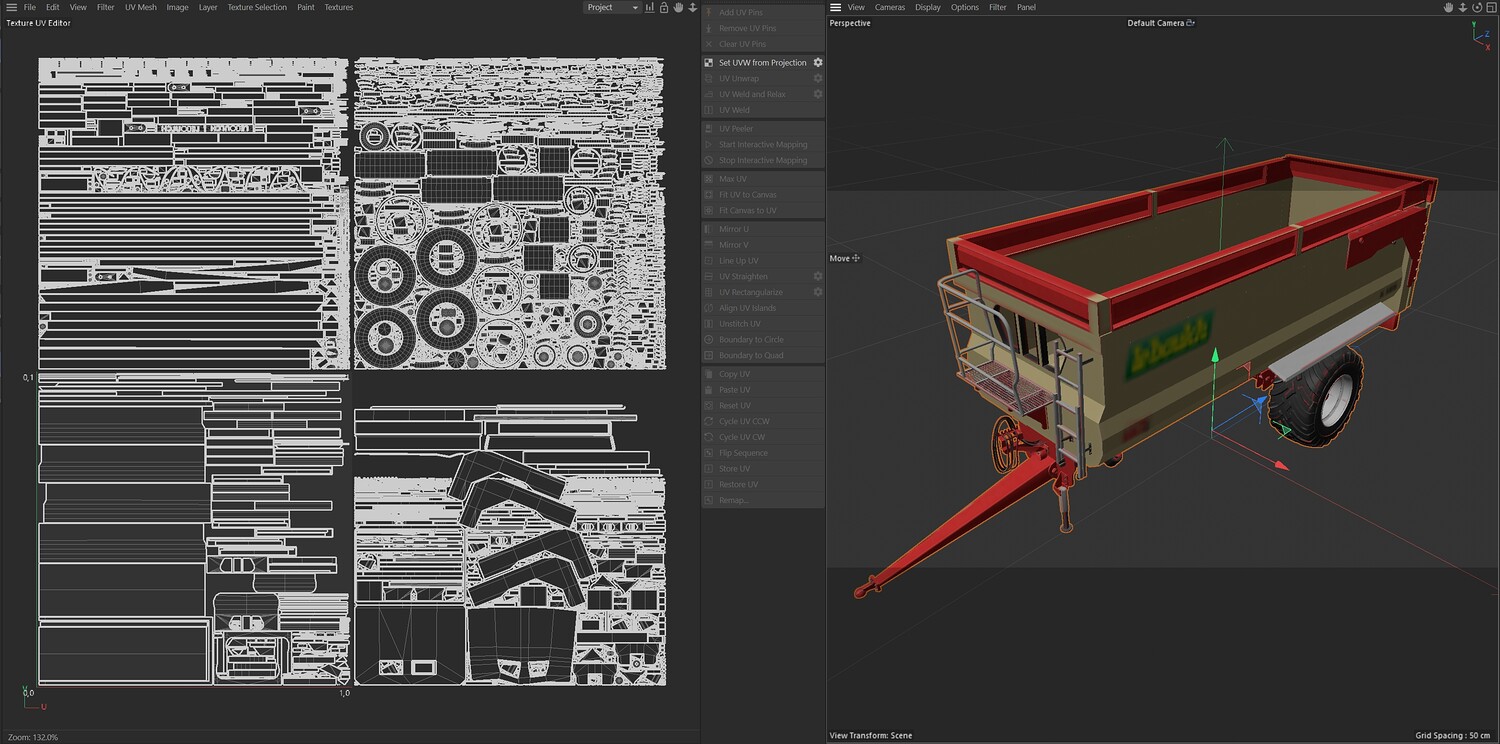Click the viewport orbit rotate icon
The image size is (1500, 744).
pos(1475,7)
